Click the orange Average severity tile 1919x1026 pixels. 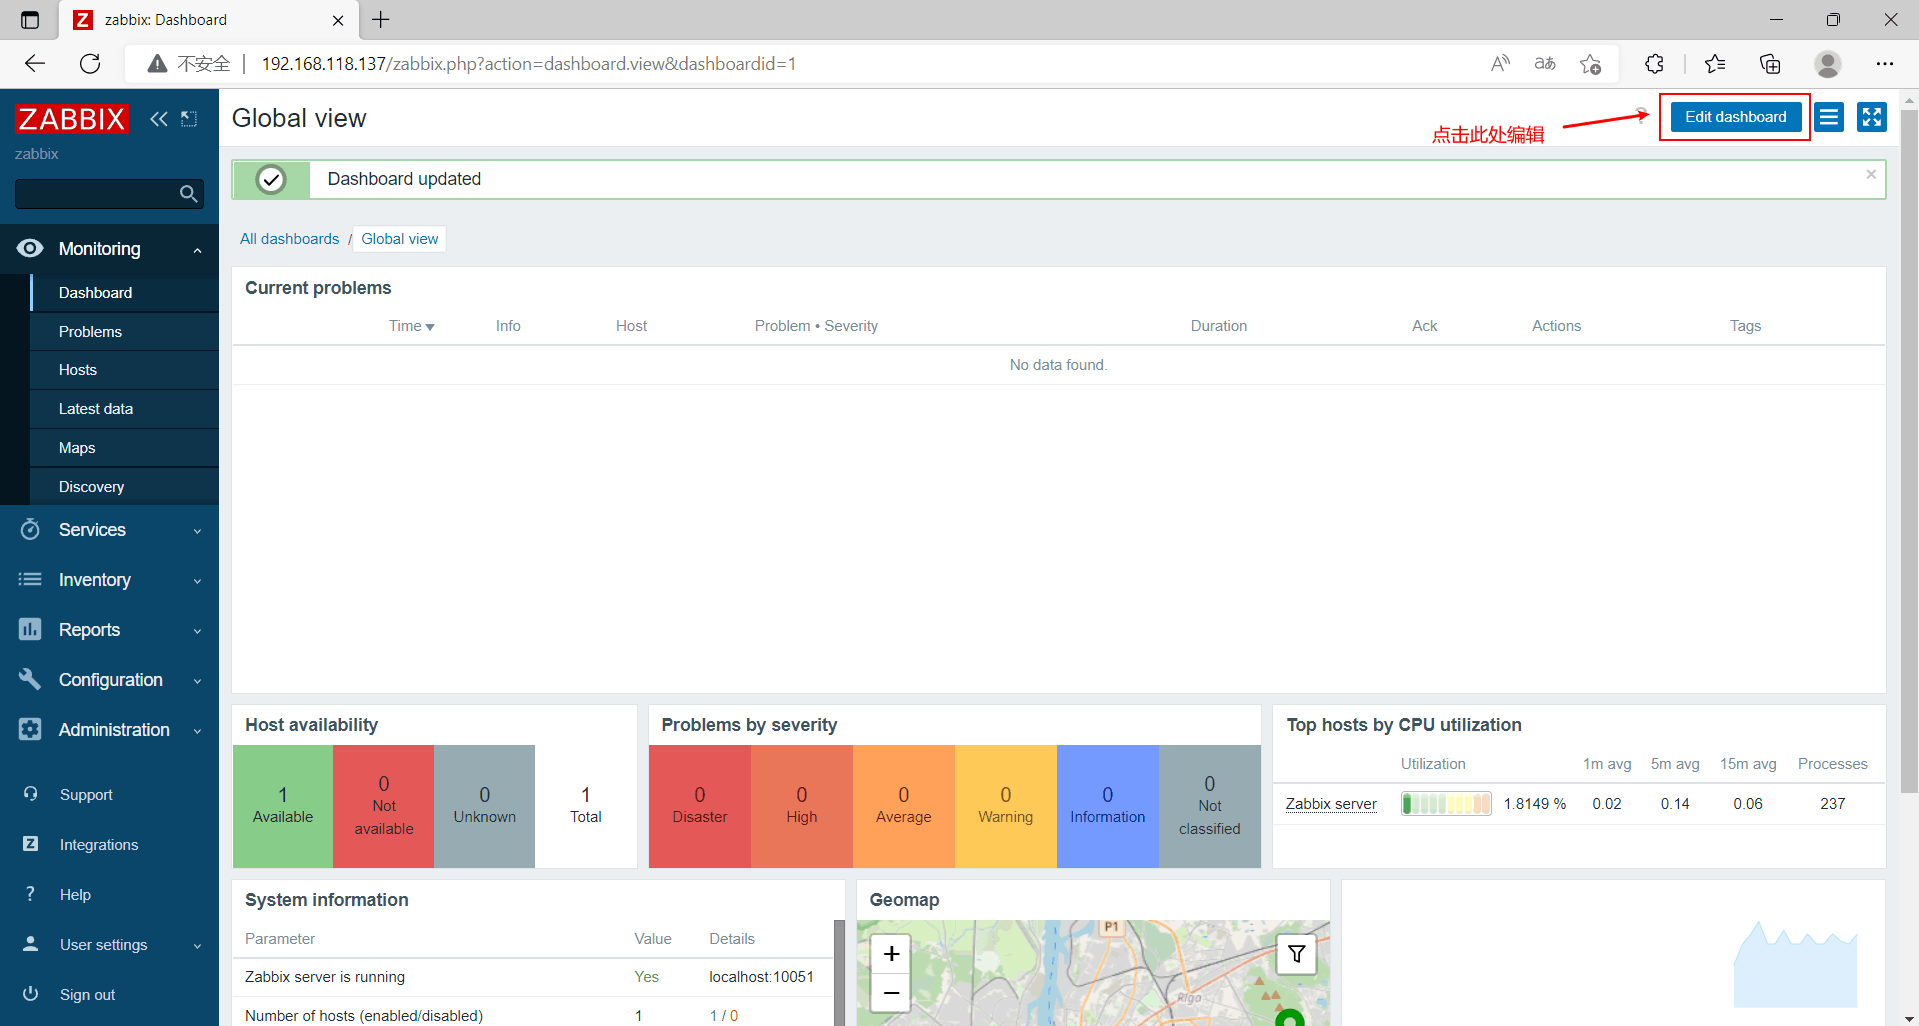coord(904,806)
